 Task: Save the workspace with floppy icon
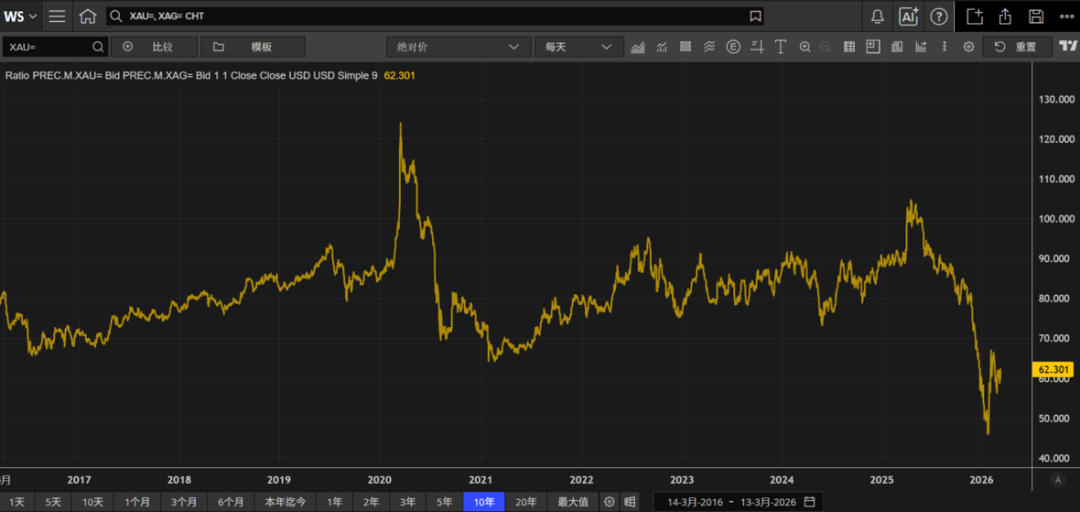(1035, 16)
